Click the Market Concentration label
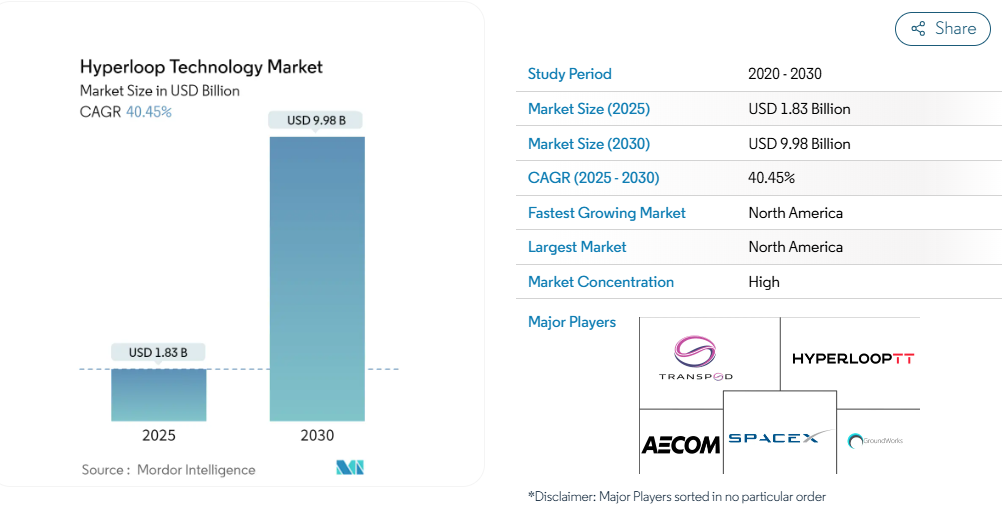The width and height of the screenshot is (1003, 530). 600,282
